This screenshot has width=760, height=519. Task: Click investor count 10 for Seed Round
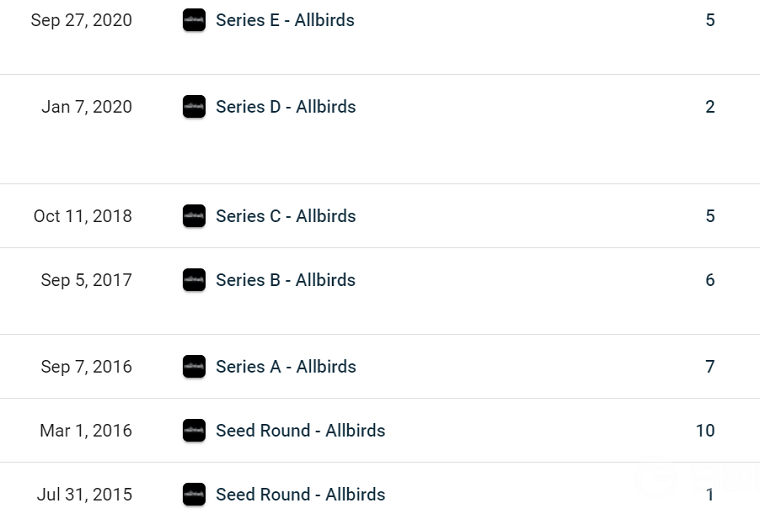pos(705,430)
